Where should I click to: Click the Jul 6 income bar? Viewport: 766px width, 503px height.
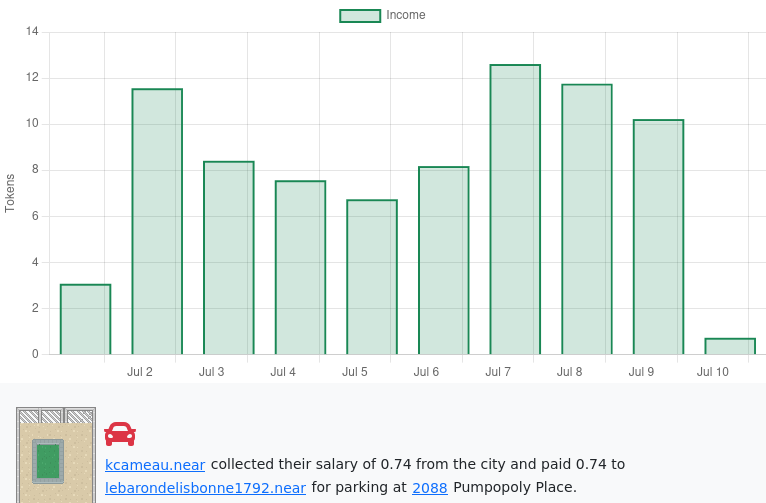point(444,261)
